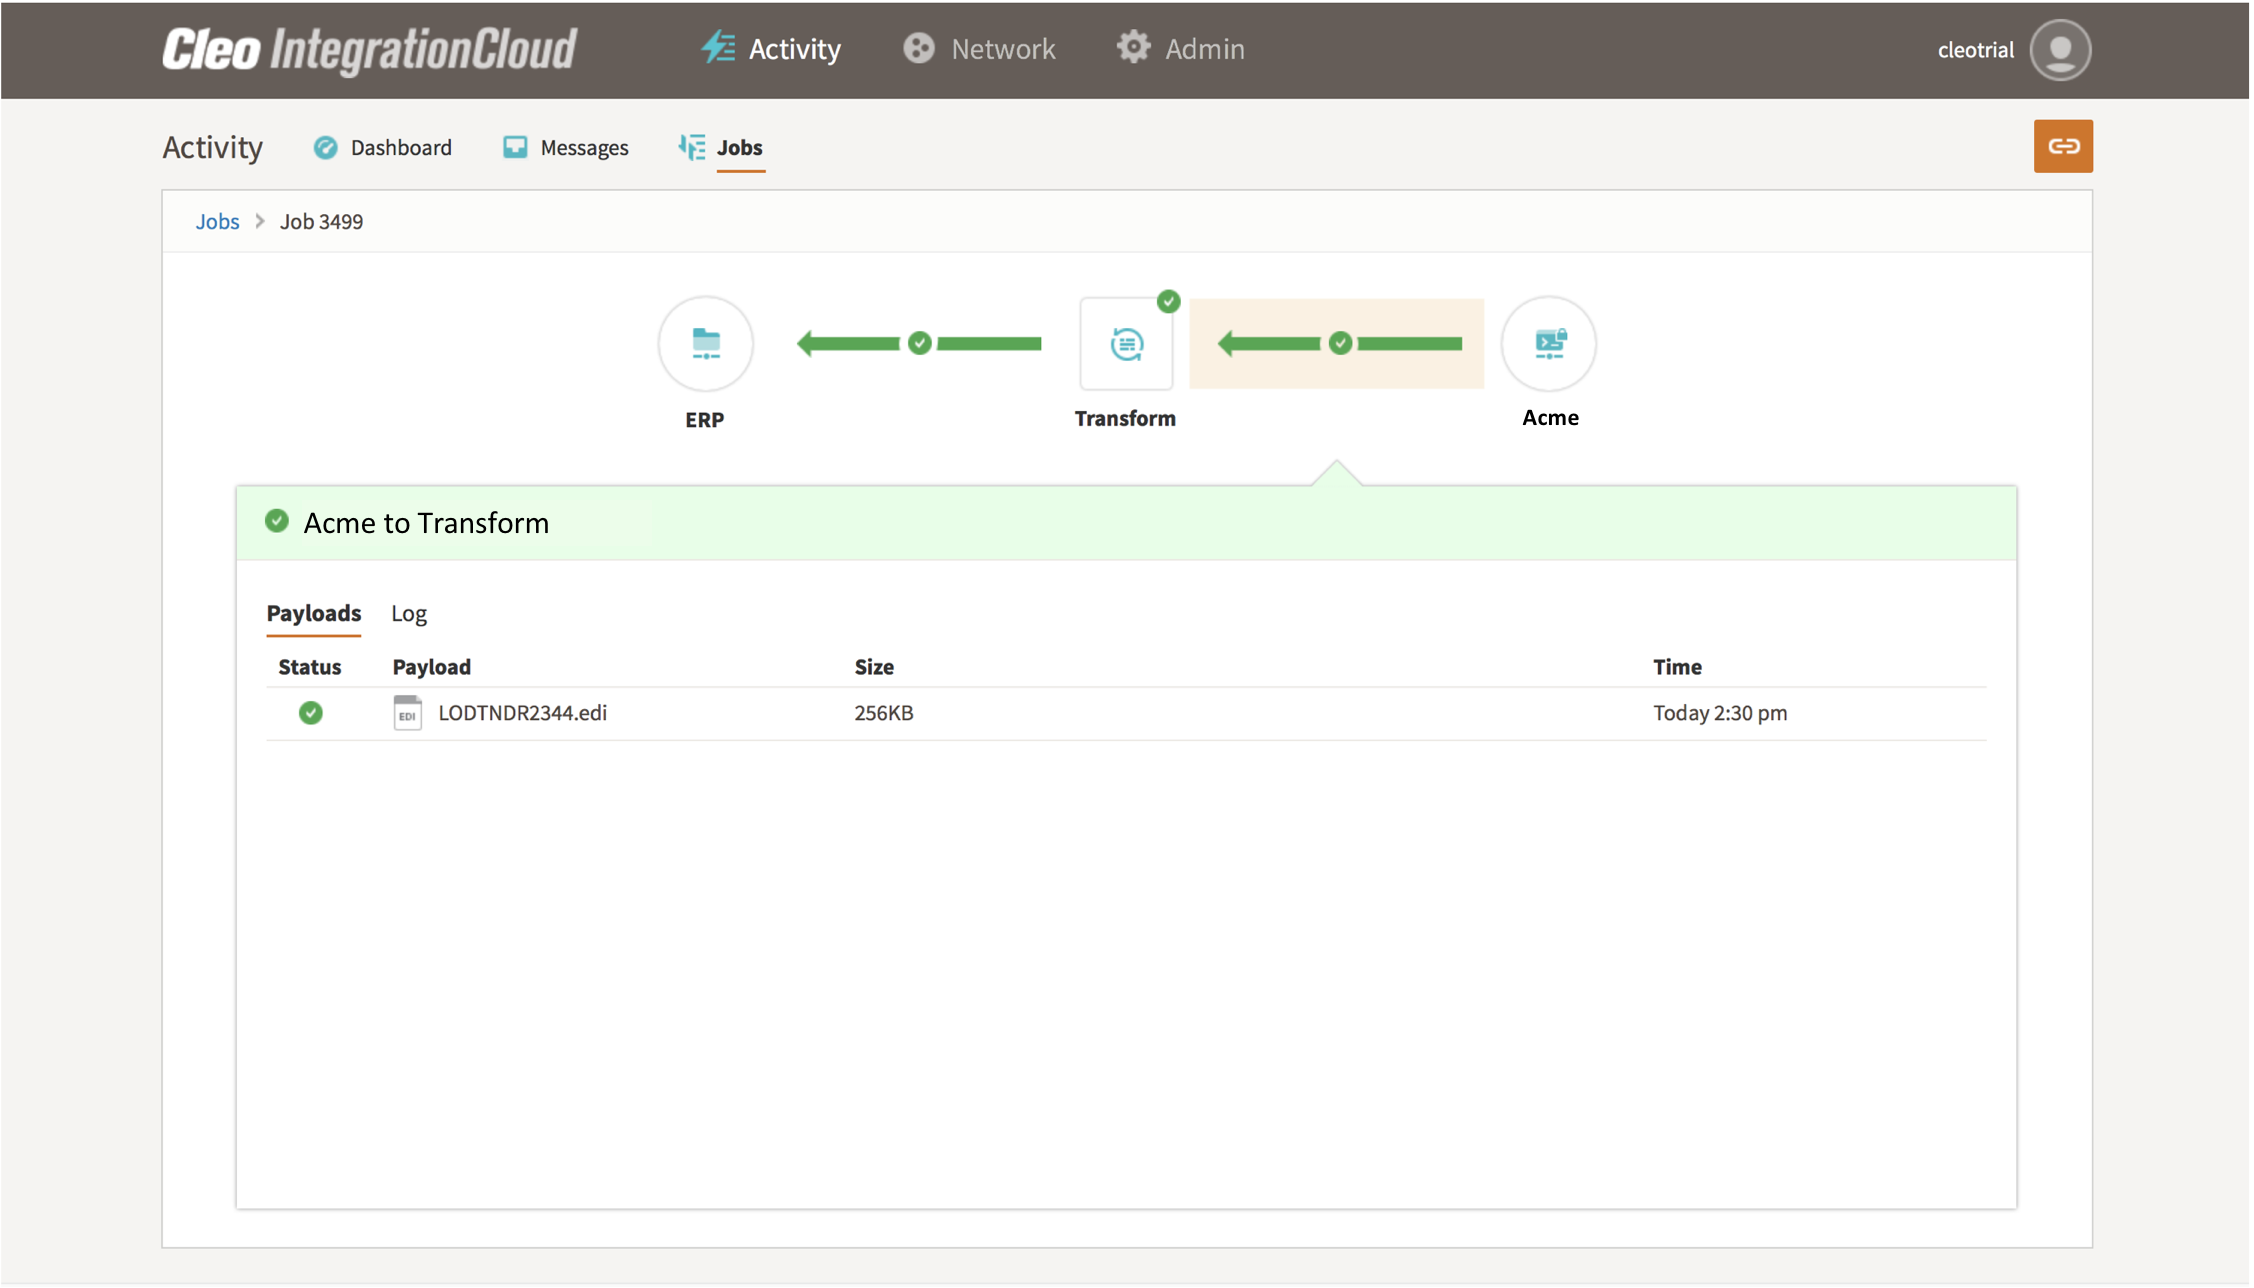Select the Transform to ERP arrow step

(919, 343)
